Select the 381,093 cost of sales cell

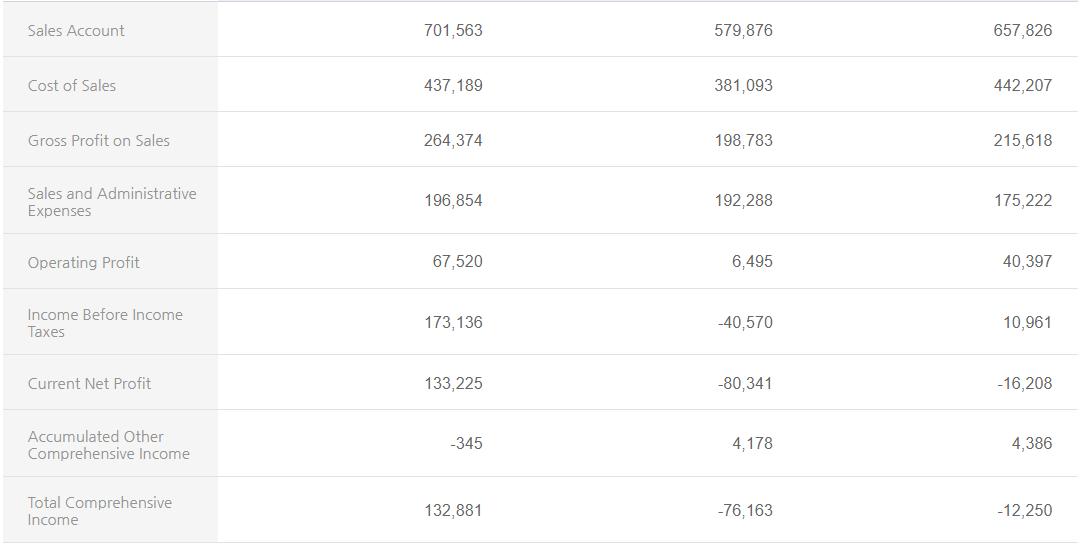tap(743, 85)
